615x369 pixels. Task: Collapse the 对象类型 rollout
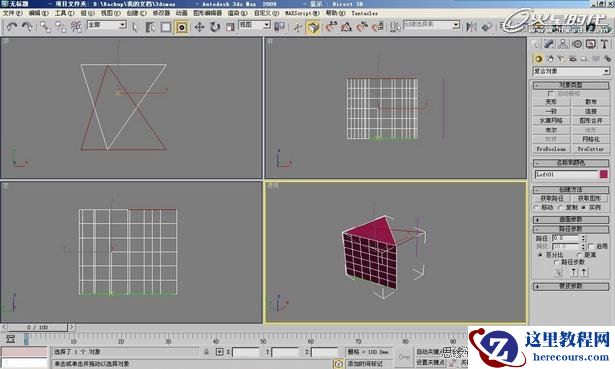(571, 85)
